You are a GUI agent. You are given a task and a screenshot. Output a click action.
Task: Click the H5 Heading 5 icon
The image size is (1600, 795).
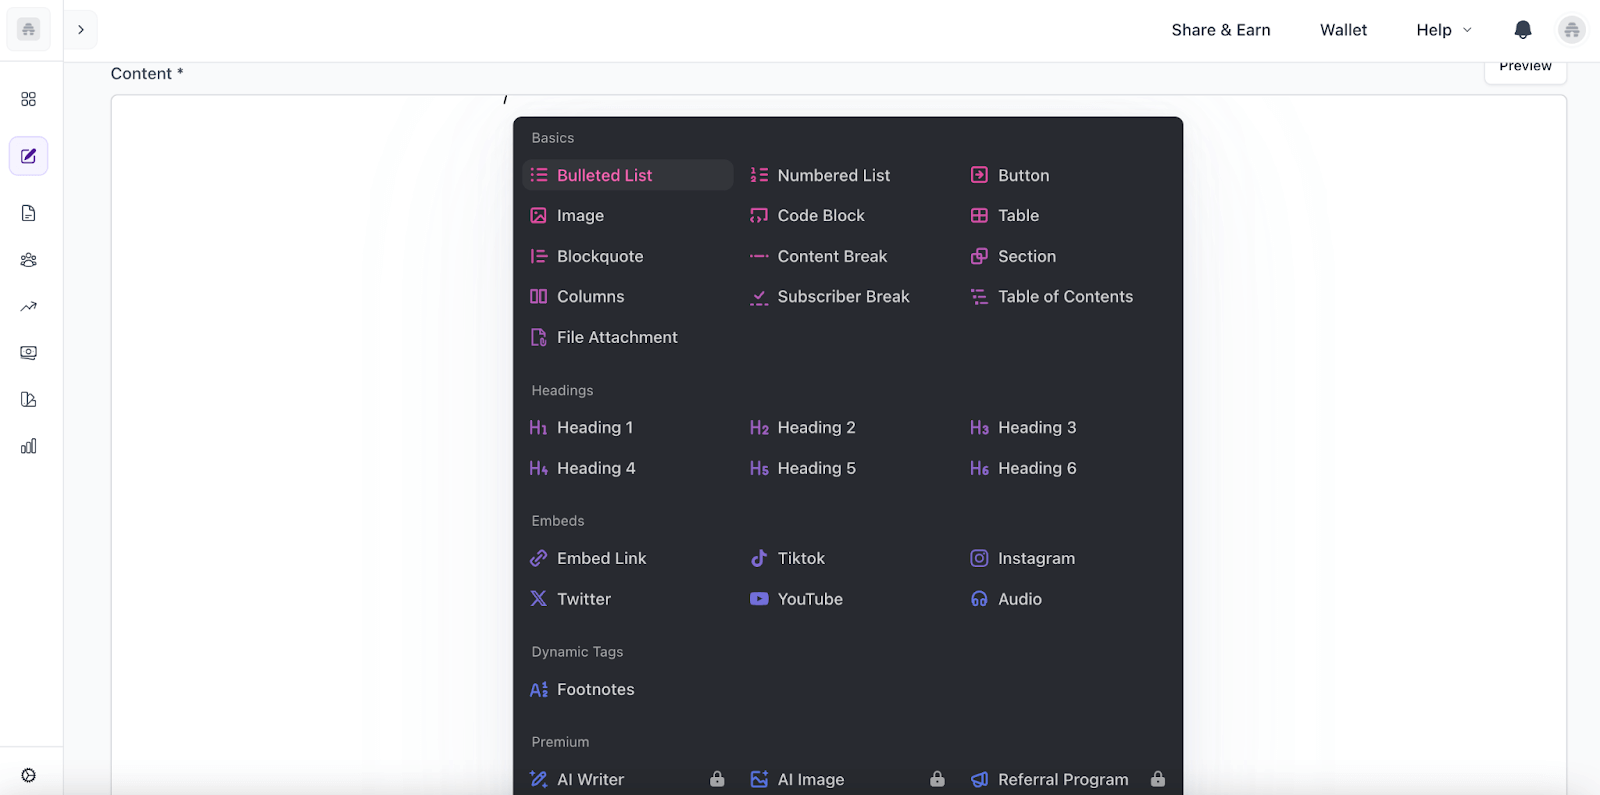point(759,468)
